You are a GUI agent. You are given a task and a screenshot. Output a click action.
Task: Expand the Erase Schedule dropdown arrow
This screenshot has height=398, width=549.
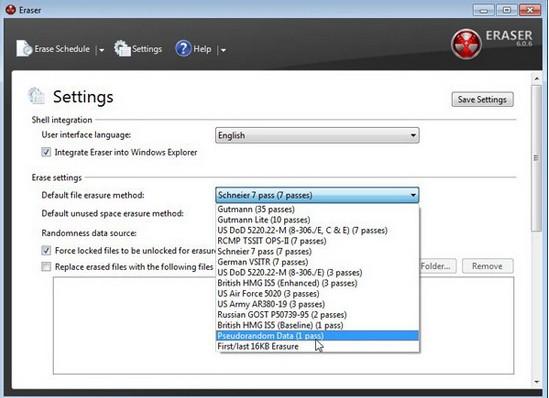(101, 50)
